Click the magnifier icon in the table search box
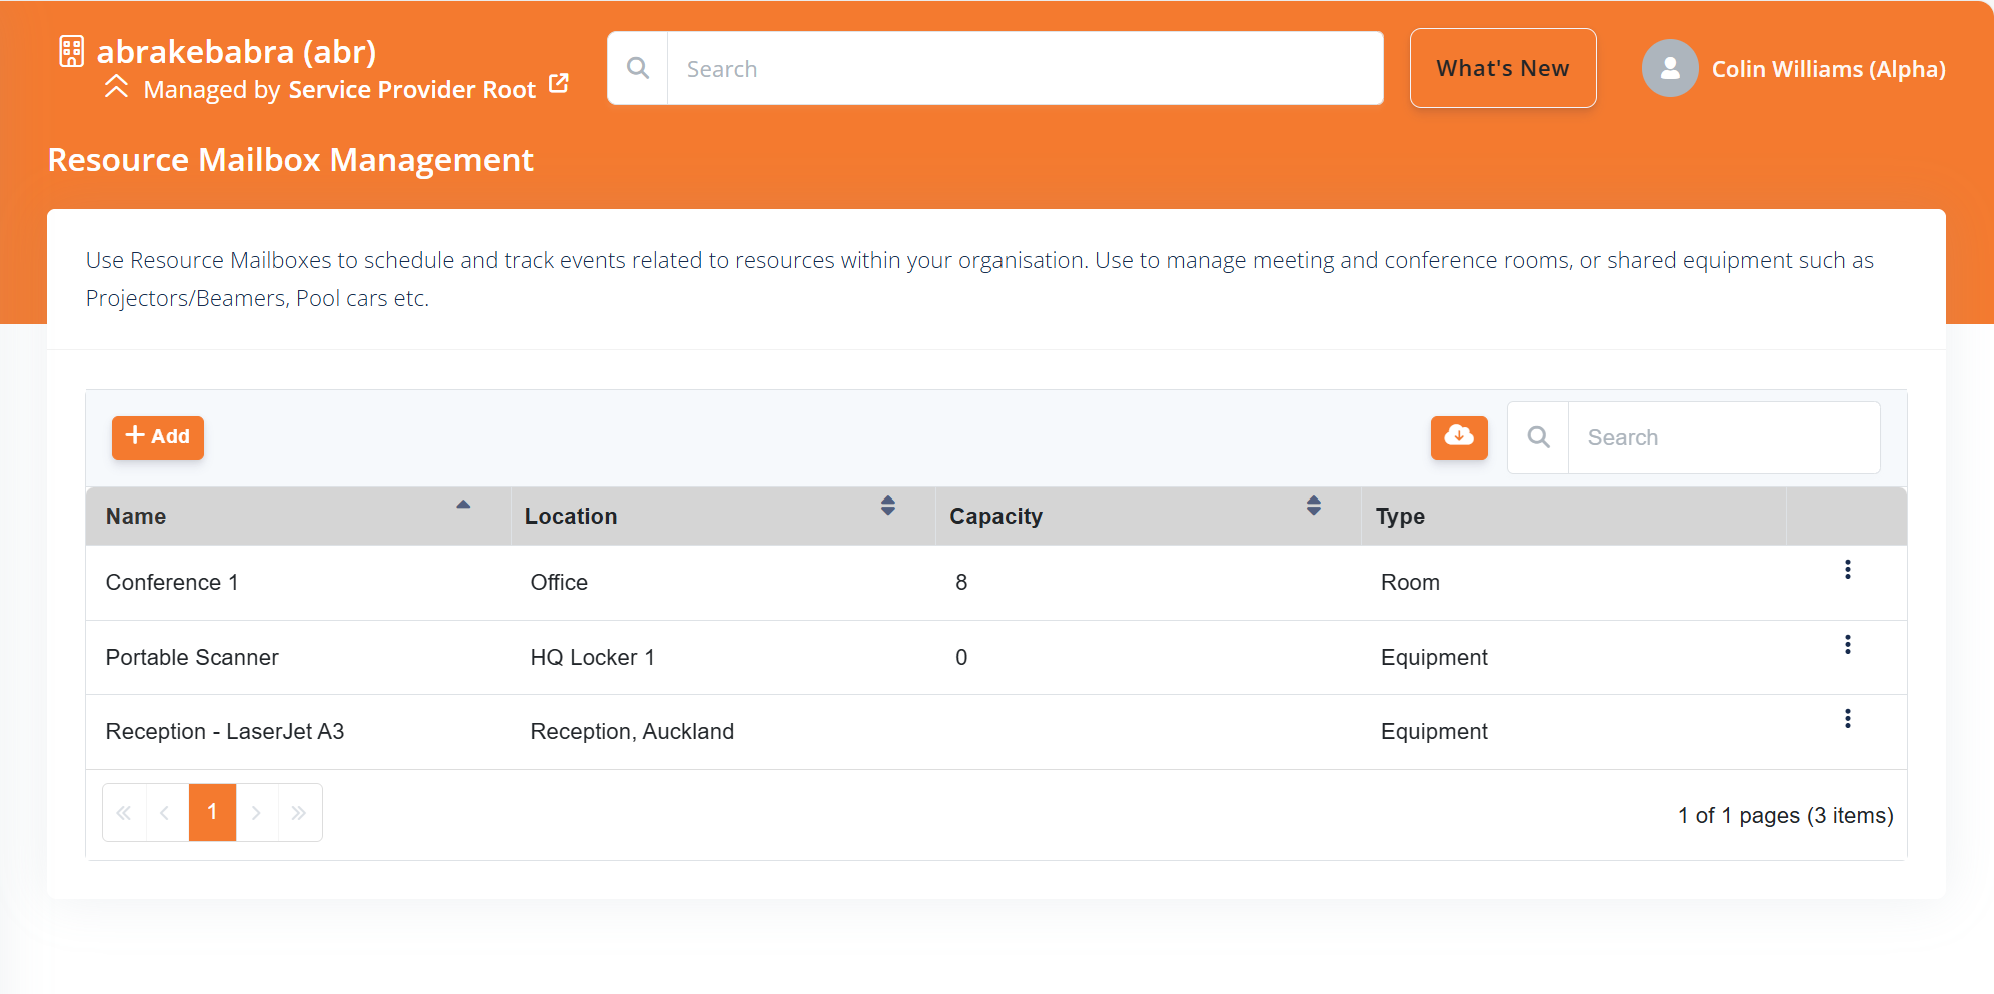The image size is (1994, 994). [x=1537, y=437]
